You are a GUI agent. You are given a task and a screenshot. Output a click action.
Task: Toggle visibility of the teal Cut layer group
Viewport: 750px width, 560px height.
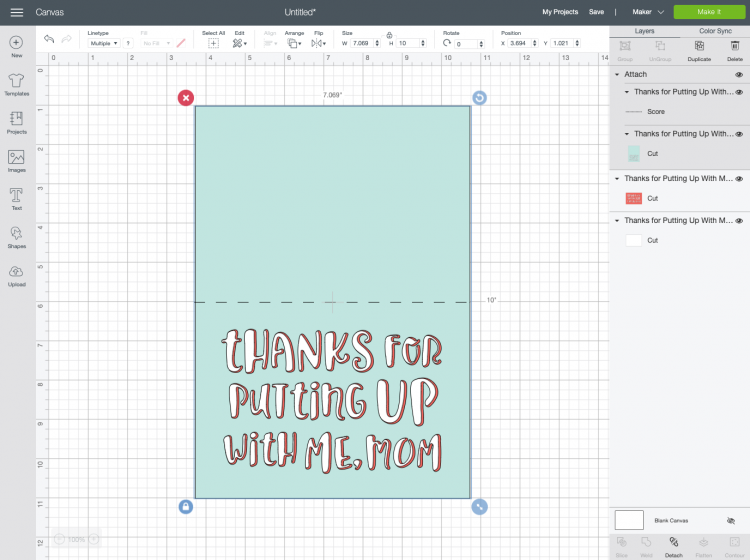click(739, 134)
